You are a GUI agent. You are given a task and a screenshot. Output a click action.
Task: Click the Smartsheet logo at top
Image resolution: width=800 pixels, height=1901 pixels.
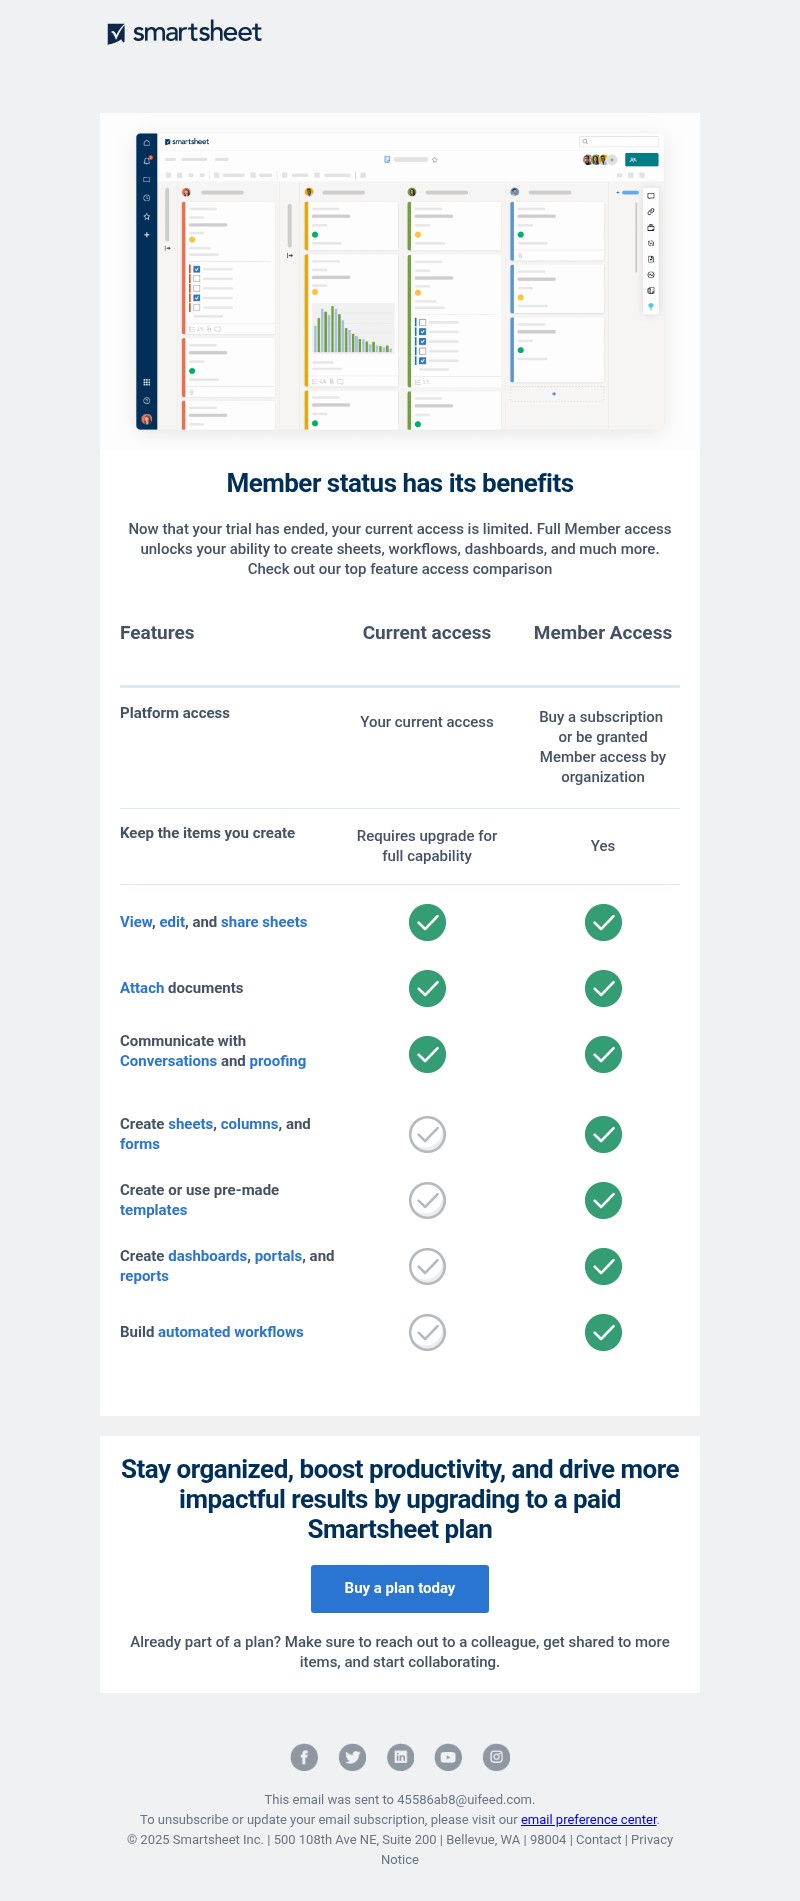pos(184,33)
